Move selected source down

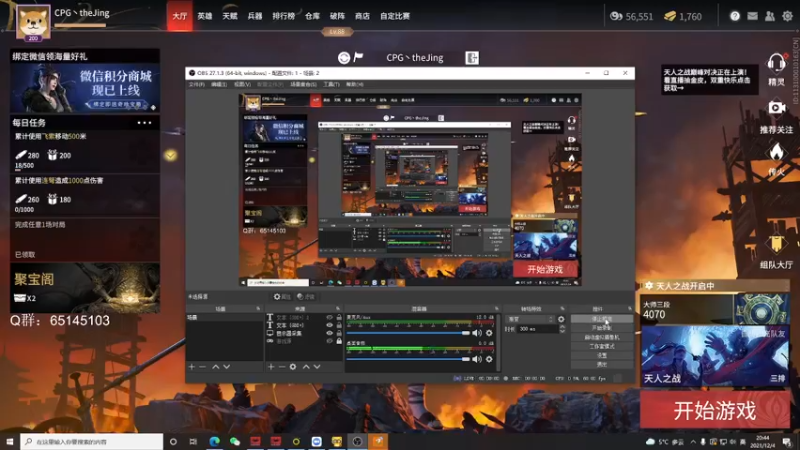click(317, 367)
